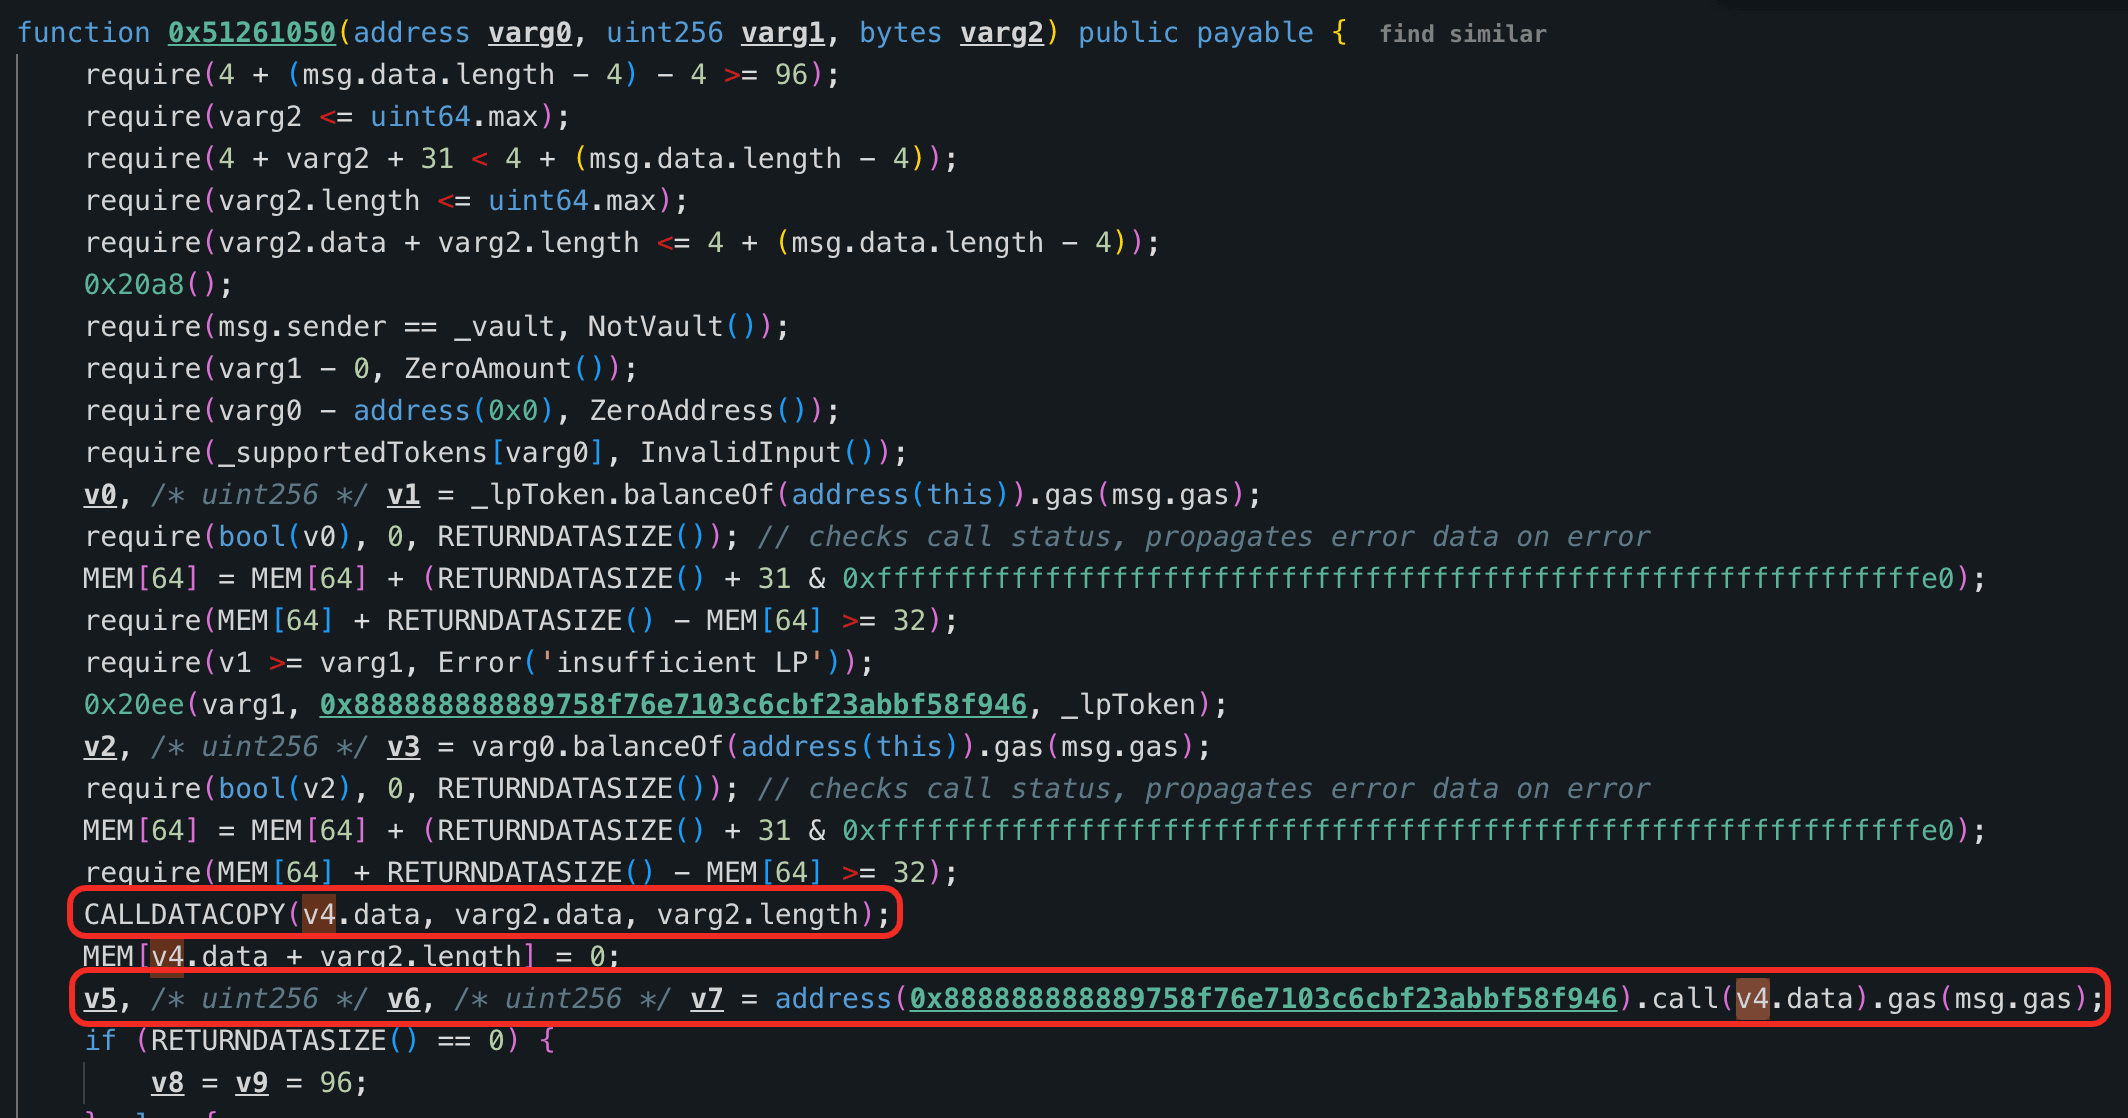This screenshot has height=1118, width=2128.
Task: Click variable v3 declaration
Action: pyautogui.click(x=403, y=747)
